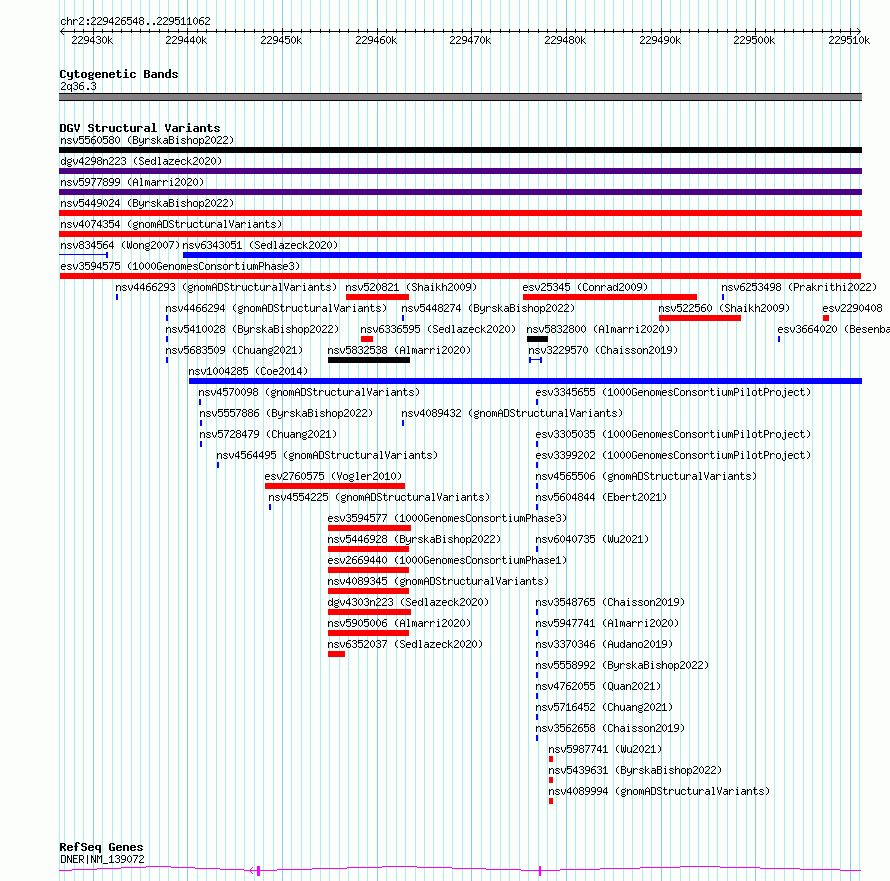Click the esv3305035 variant label
This screenshot has width=890, height=881.
[673, 434]
